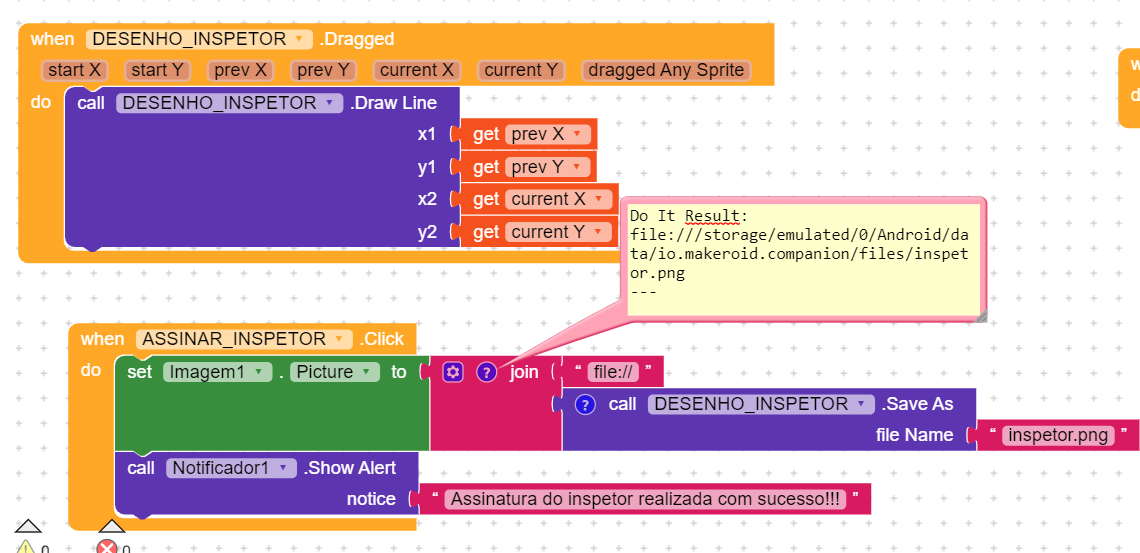Click the comment bubble resize handle corner
The height and width of the screenshot is (553, 1140).
pyautogui.click(x=980, y=315)
